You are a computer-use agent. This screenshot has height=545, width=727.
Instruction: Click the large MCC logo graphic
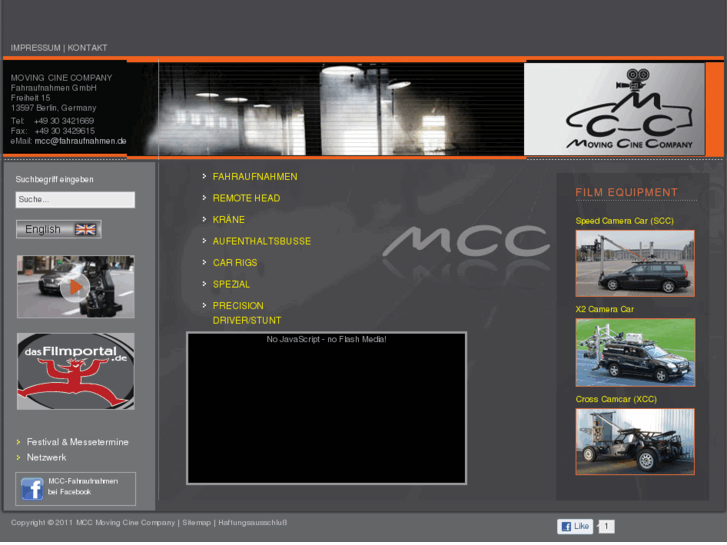click(x=466, y=241)
